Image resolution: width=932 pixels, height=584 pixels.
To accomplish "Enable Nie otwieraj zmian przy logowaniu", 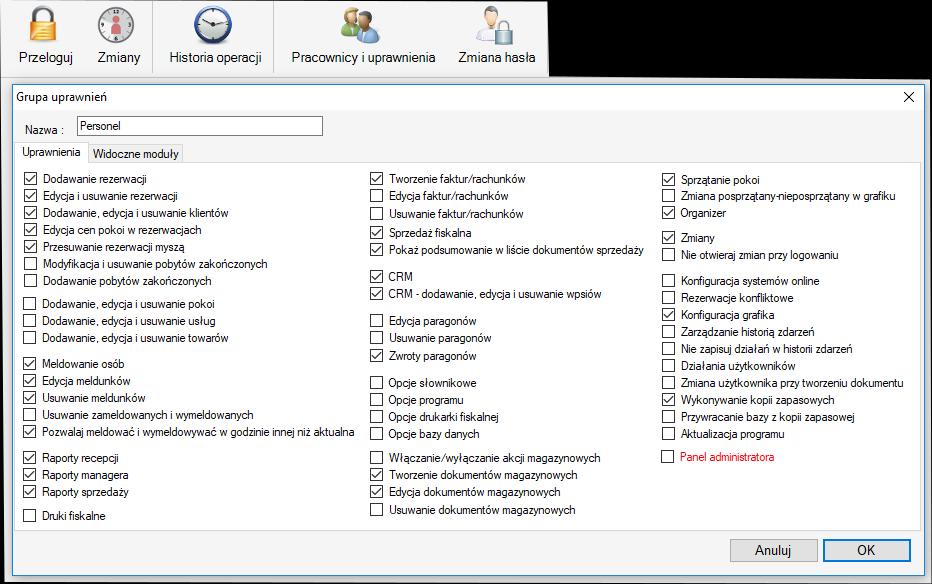I will 669,255.
